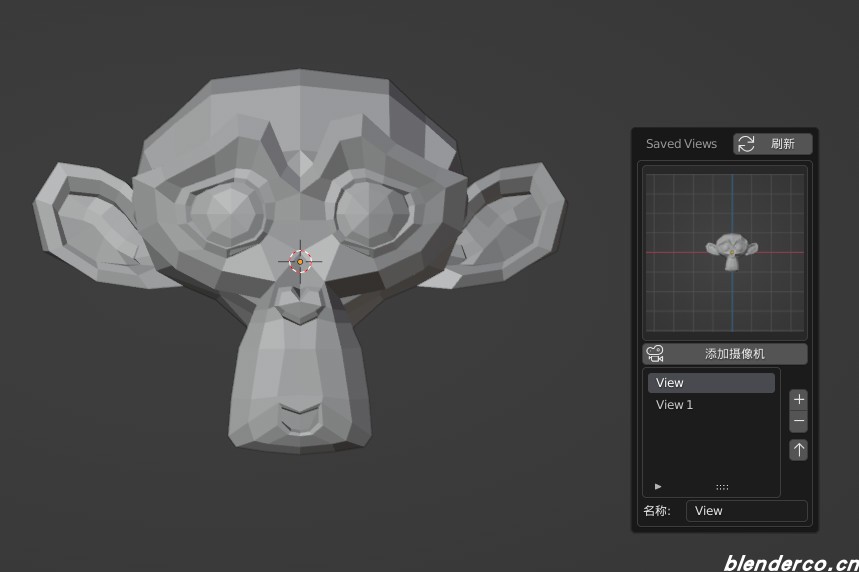Add a new saved view with plus
859x572 pixels.
[799, 399]
